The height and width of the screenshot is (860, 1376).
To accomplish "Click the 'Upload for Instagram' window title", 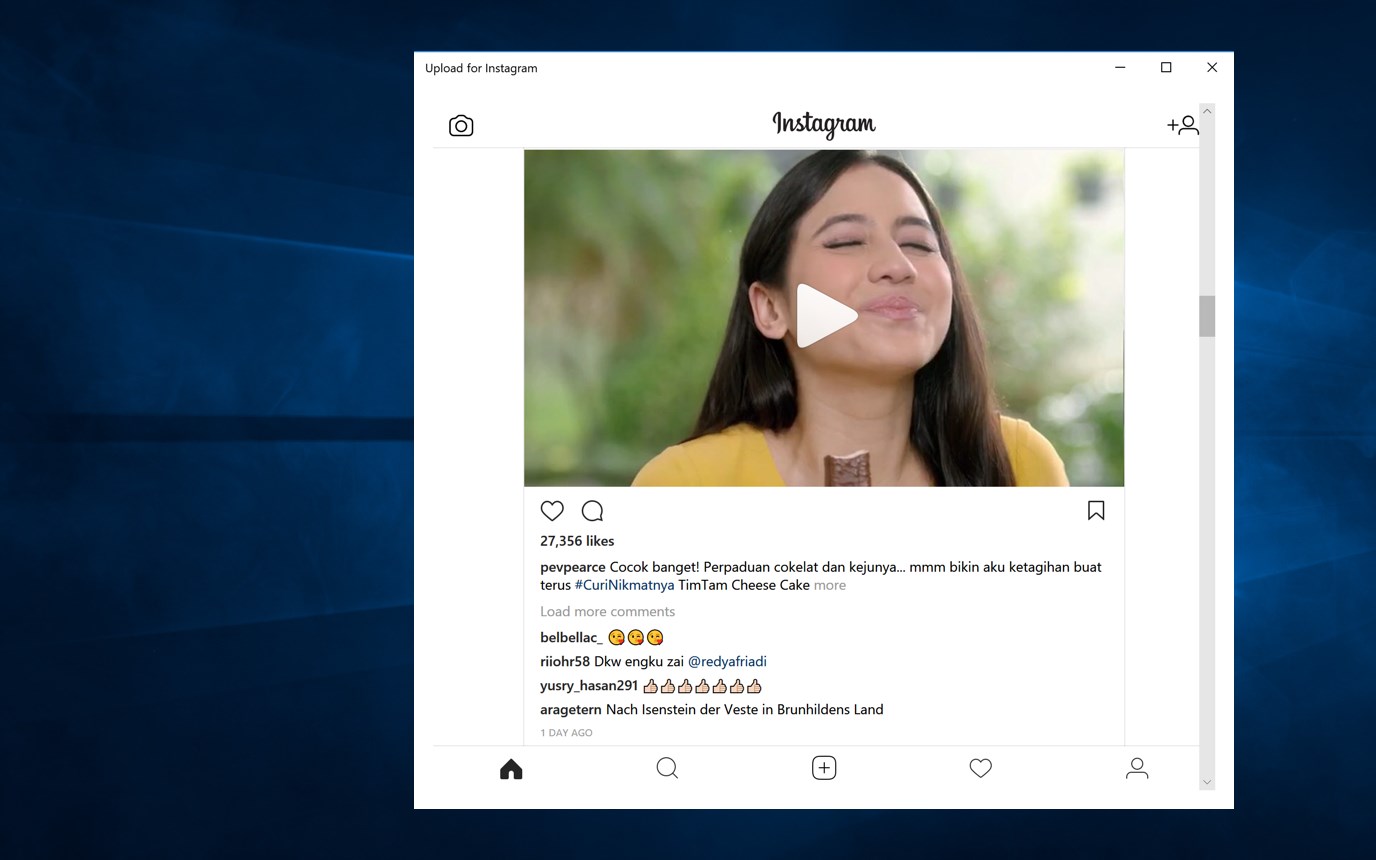I will tap(481, 68).
